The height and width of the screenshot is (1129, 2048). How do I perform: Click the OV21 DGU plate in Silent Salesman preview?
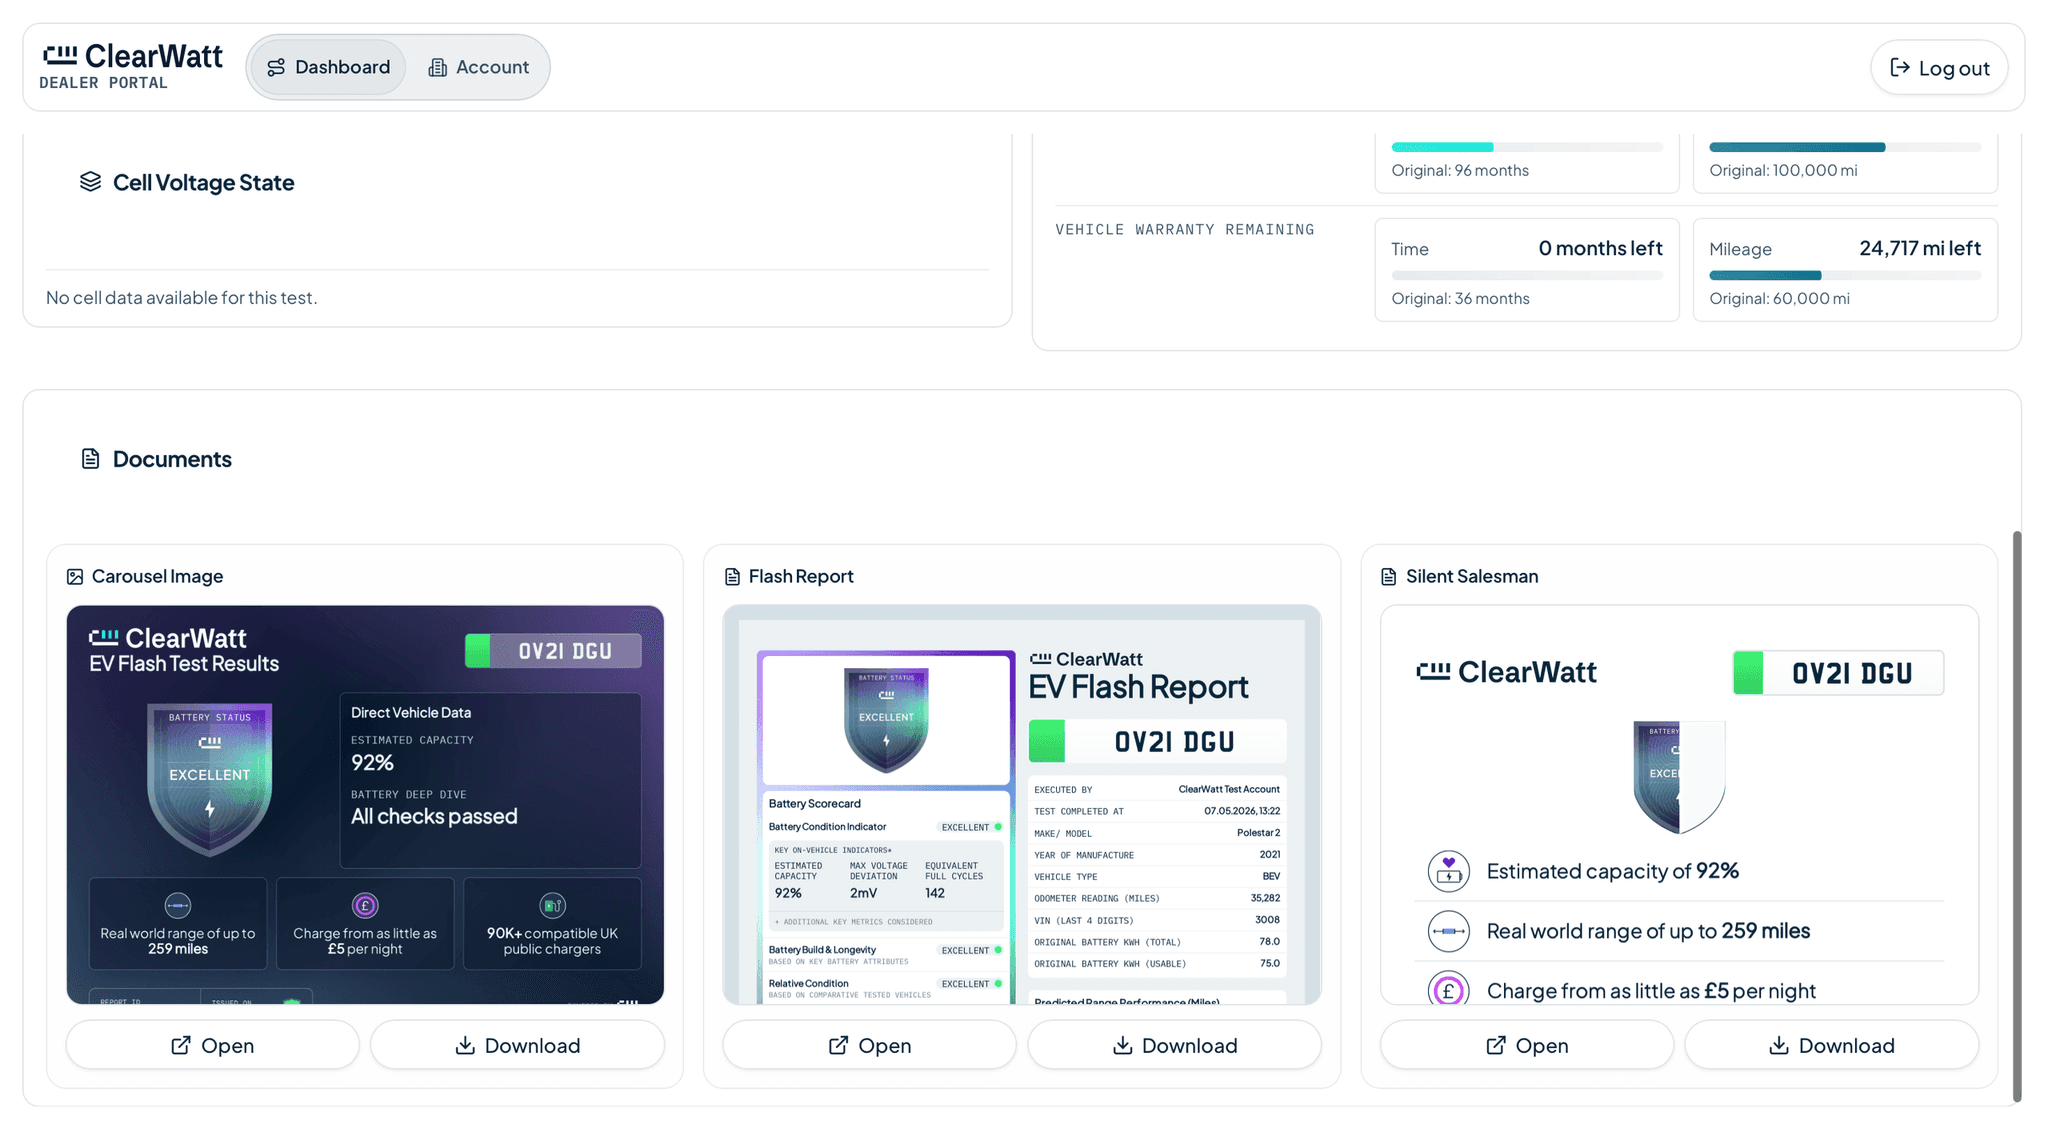click(x=1838, y=673)
